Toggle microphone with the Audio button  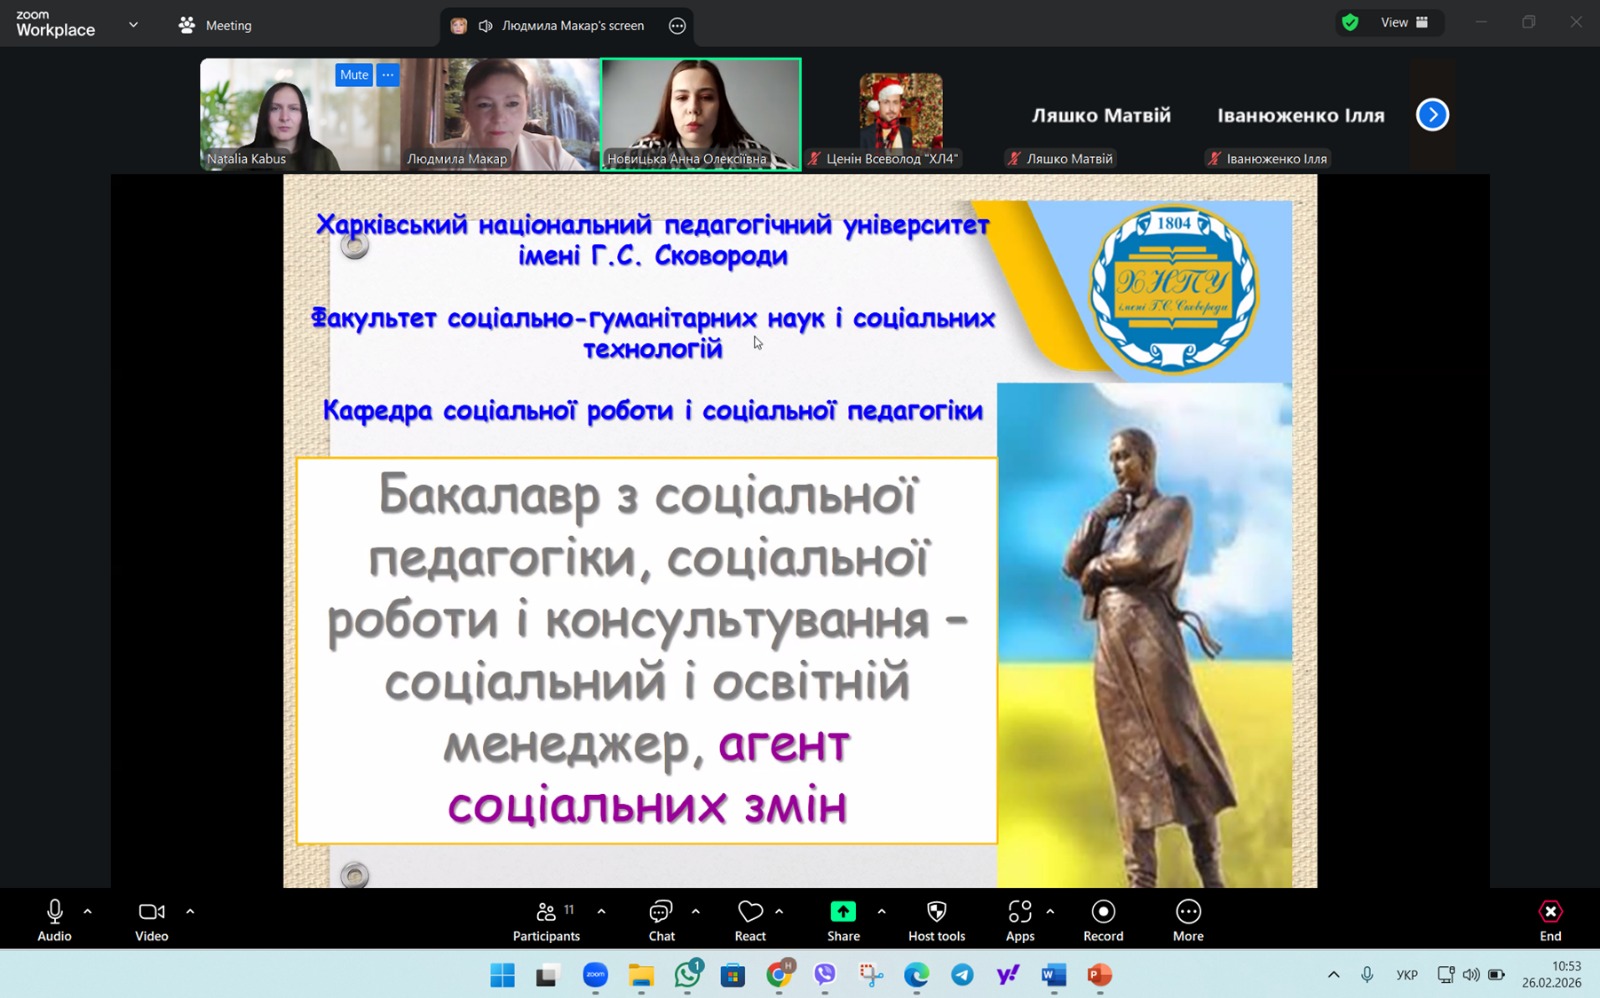55,920
